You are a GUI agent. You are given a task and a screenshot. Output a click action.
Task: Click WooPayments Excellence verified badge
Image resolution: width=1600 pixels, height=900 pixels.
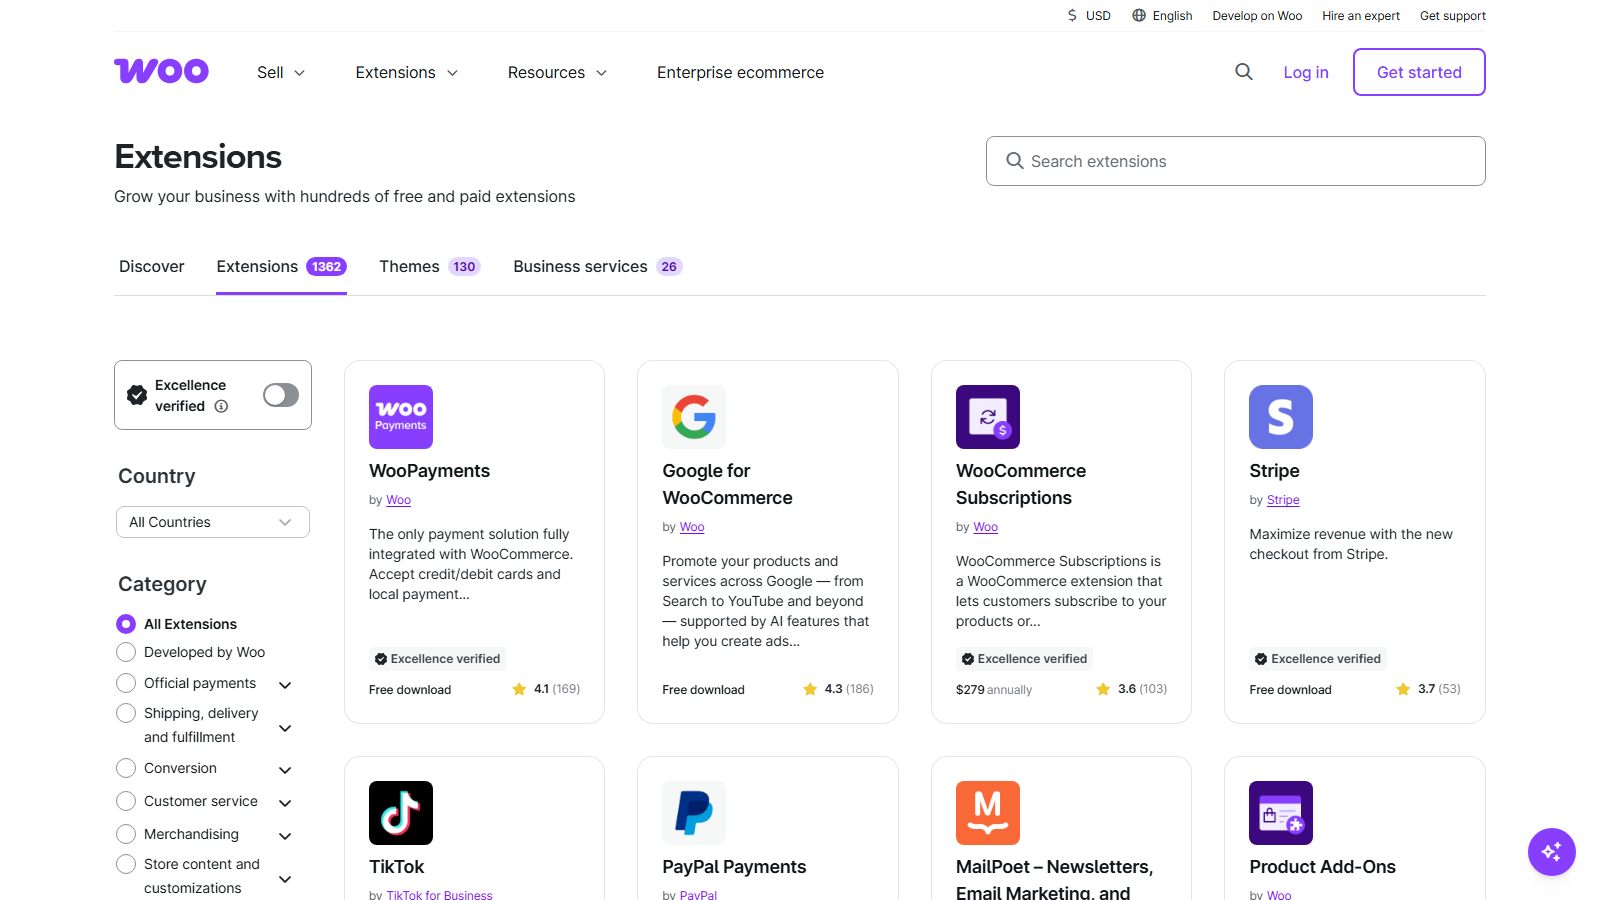click(x=437, y=659)
